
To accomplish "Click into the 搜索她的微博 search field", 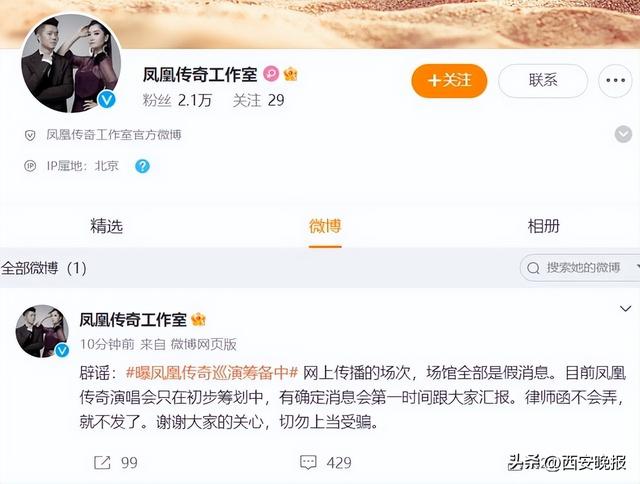I will pyautogui.click(x=580, y=268).
